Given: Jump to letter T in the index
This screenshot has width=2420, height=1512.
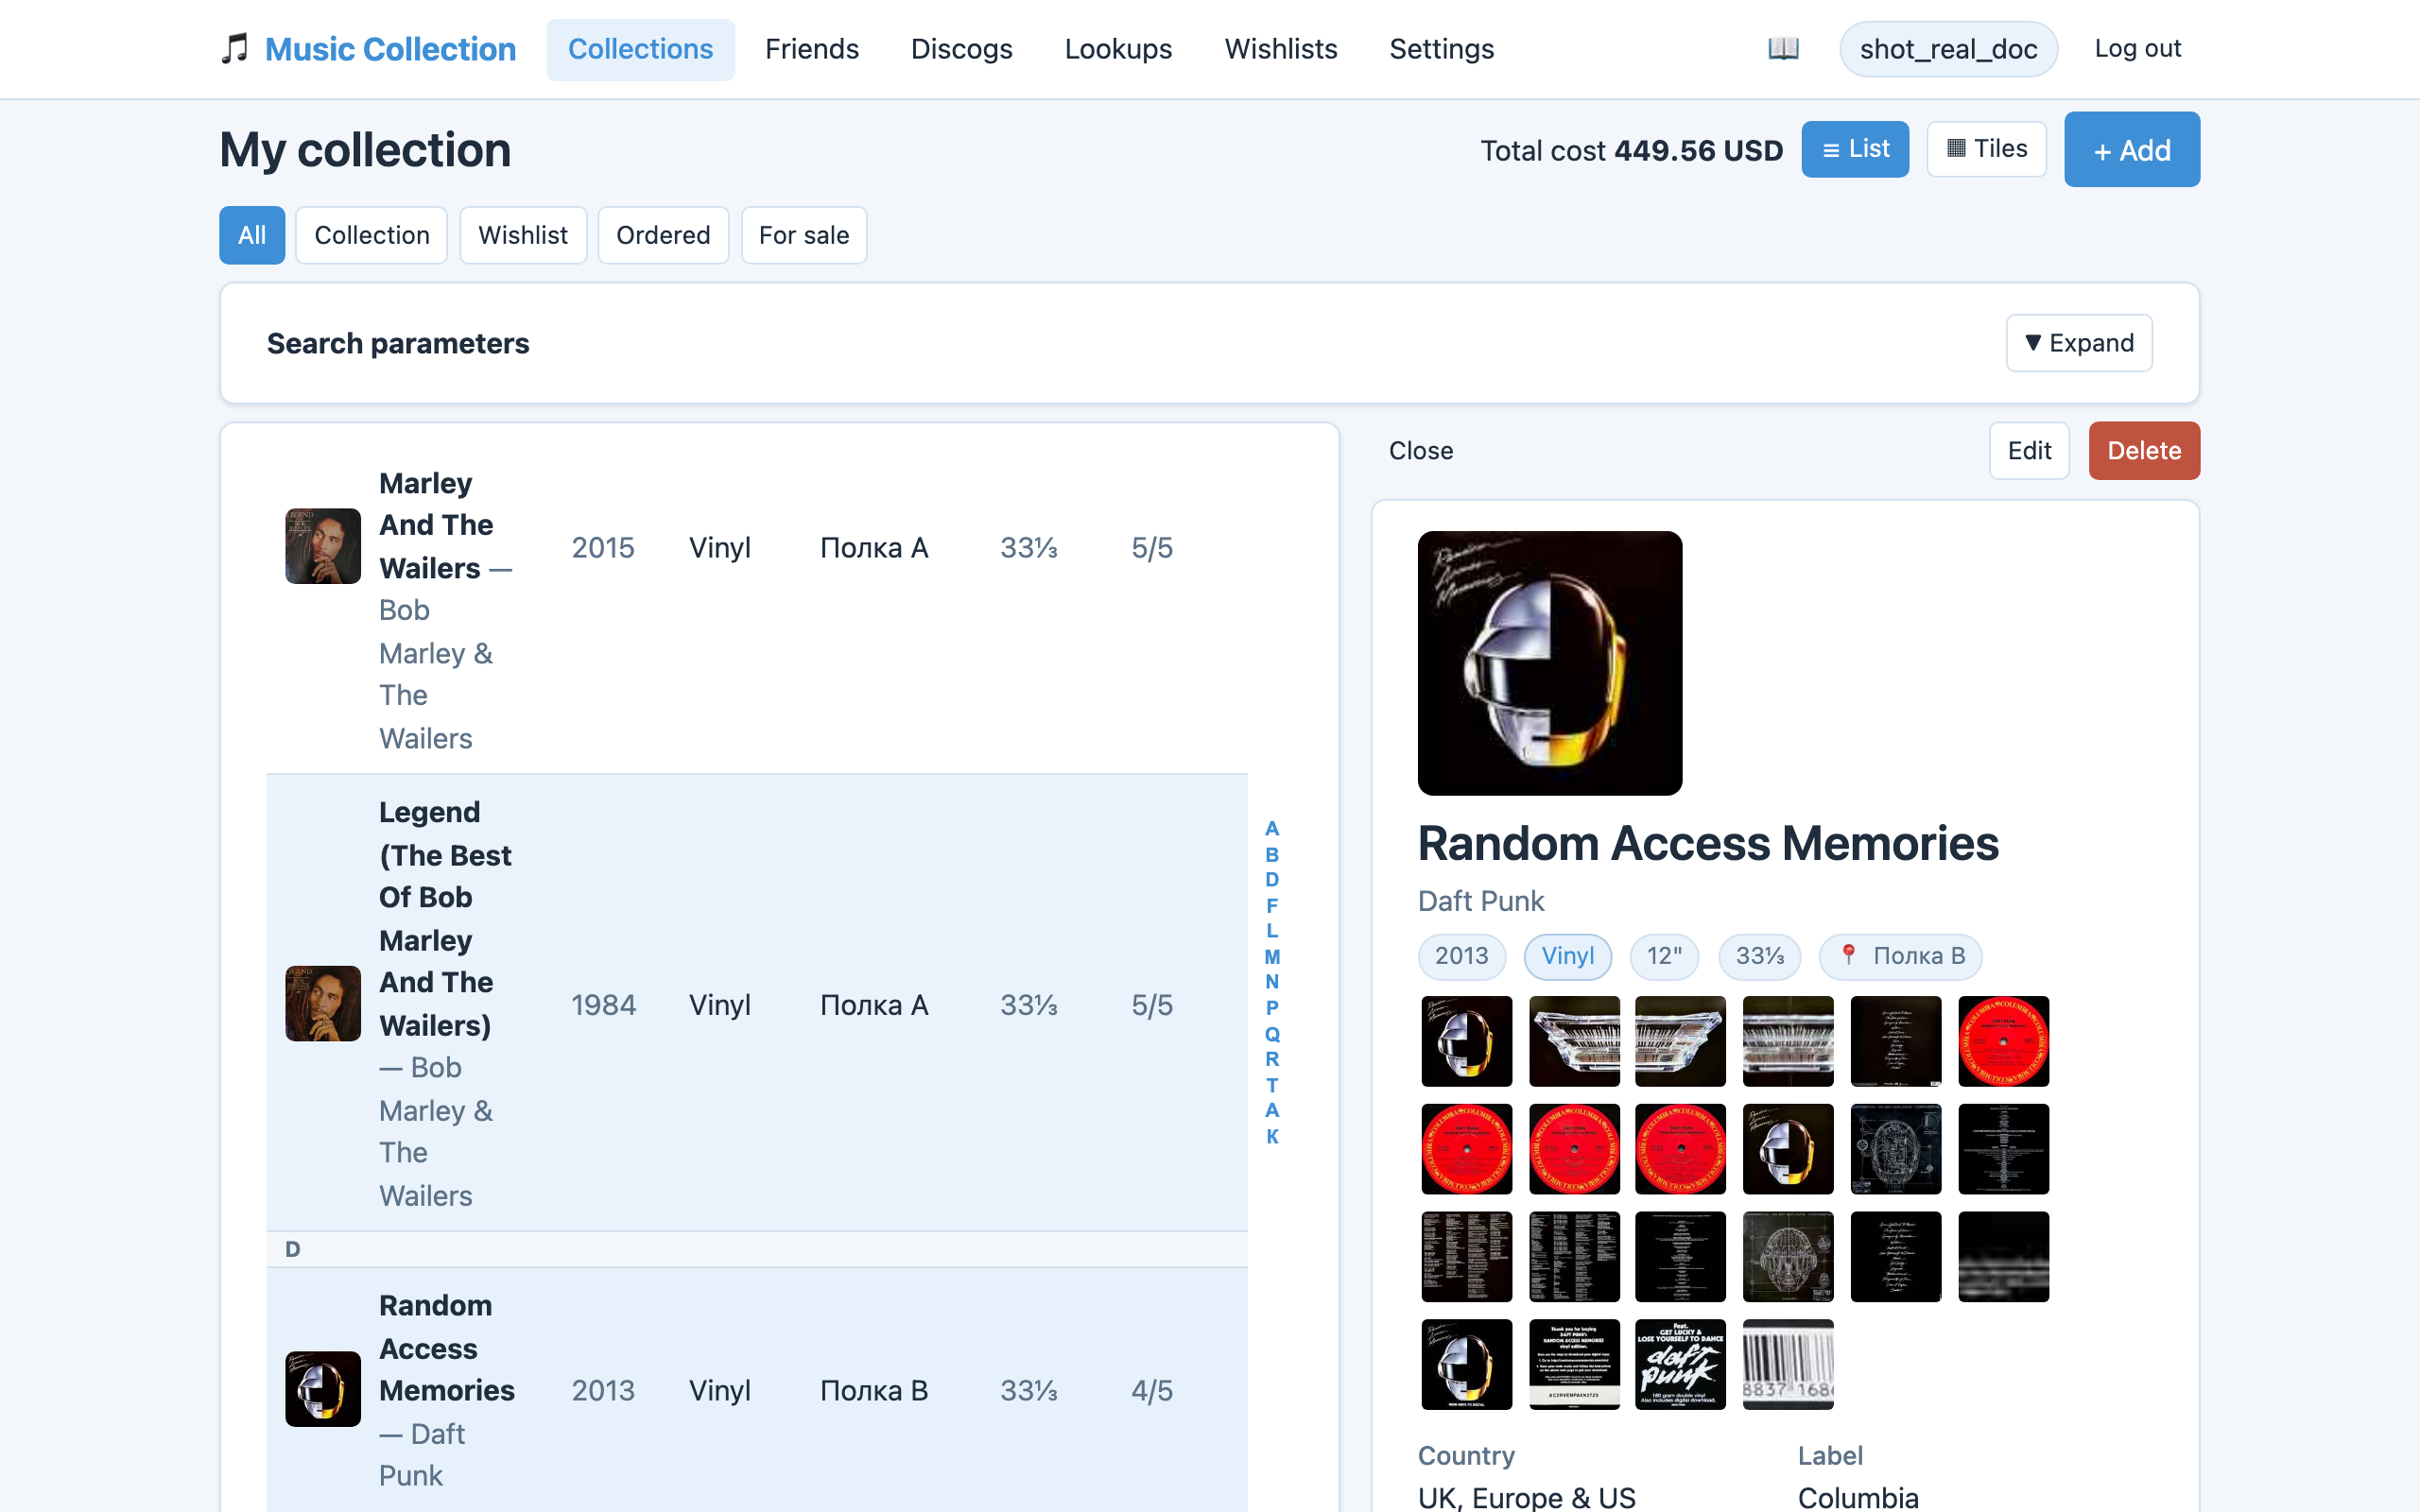Looking at the screenshot, I should [x=1272, y=1085].
